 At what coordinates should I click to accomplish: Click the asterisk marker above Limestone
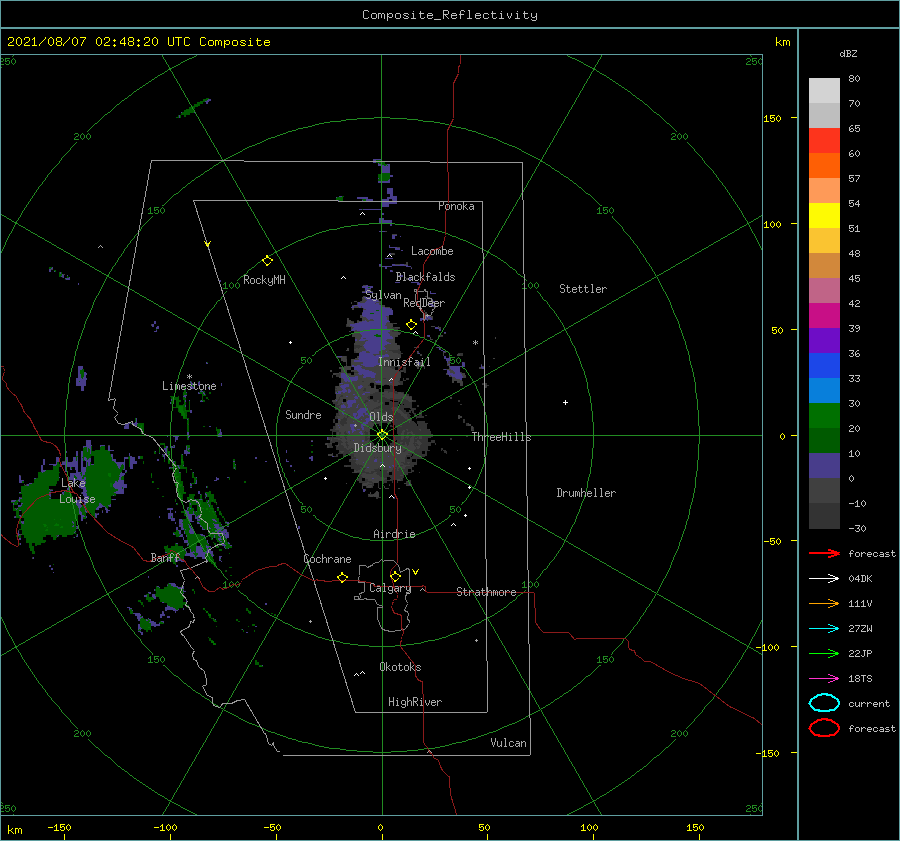[189, 377]
